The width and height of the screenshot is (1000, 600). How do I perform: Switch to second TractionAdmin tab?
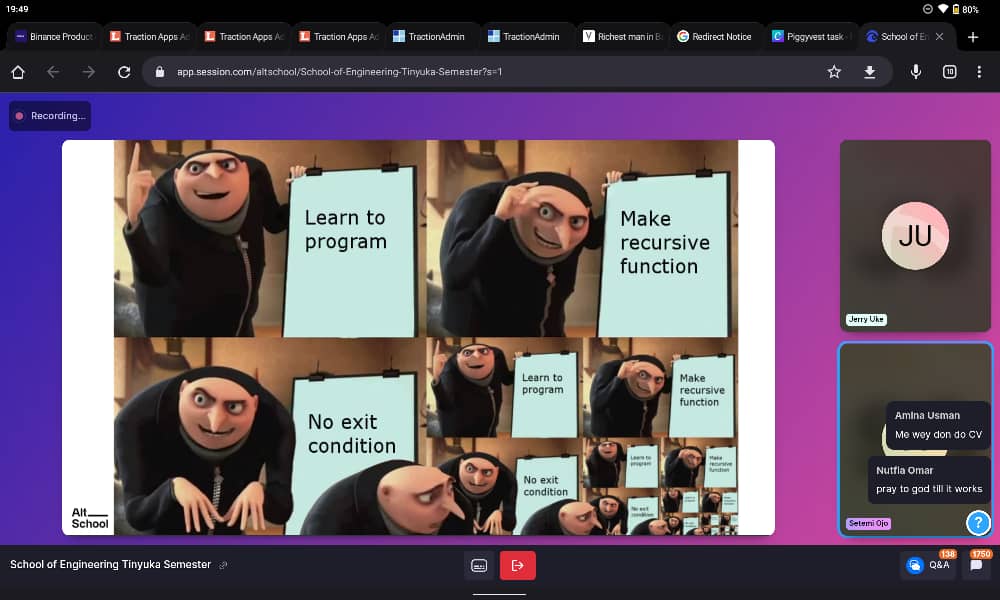coord(528,36)
